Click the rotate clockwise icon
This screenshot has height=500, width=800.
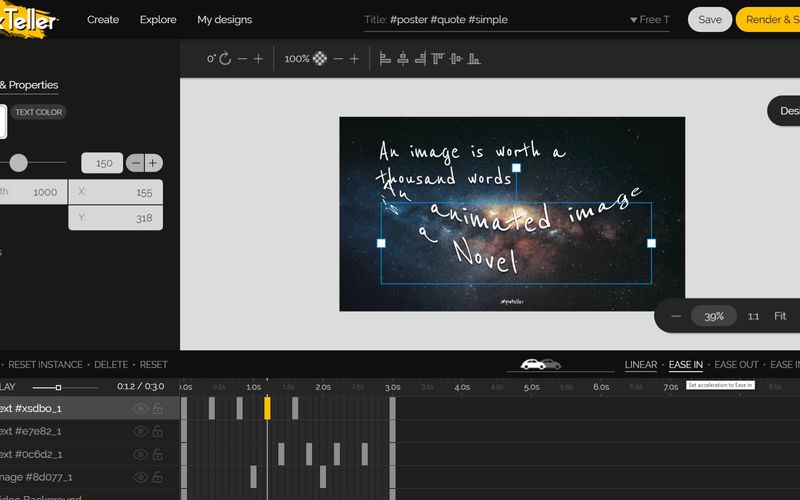click(225, 59)
